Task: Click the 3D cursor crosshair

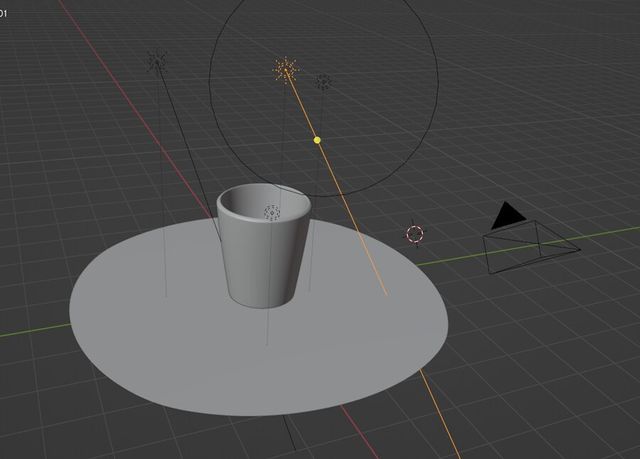Action: (415, 234)
